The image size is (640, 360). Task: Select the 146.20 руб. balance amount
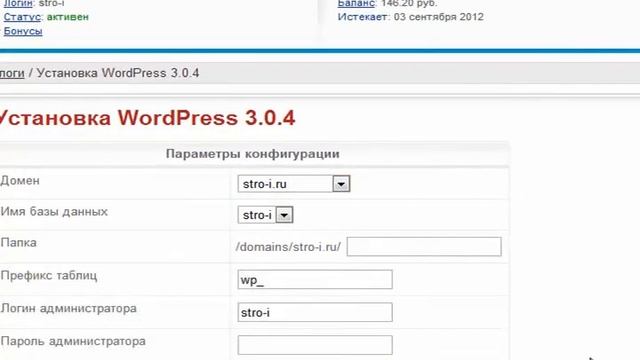(409, 3)
